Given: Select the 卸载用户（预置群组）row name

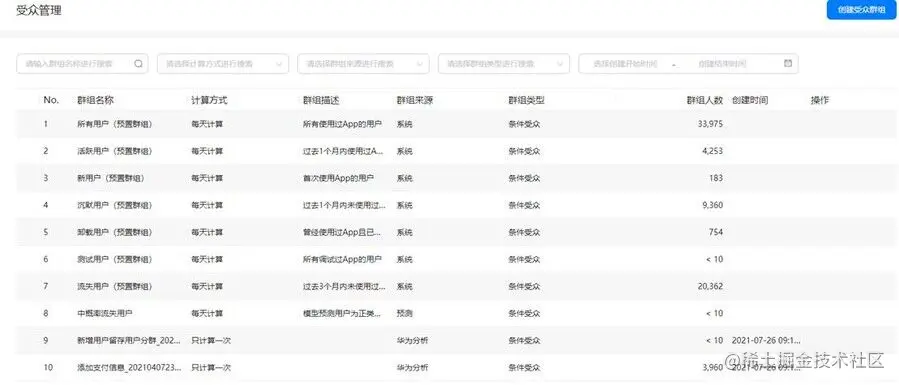Looking at the screenshot, I should pyautogui.click(x=115, y=232).
